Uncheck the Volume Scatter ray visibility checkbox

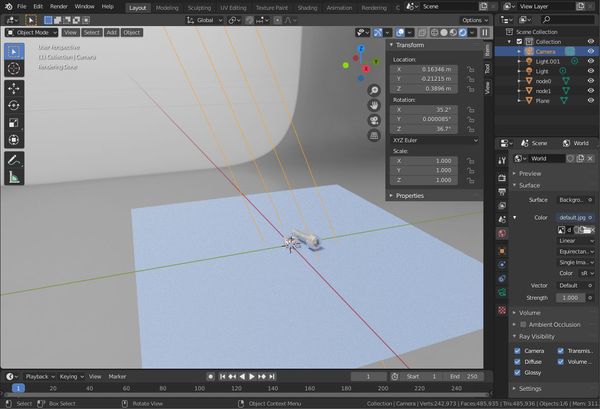pyautogui.click(x=561, y=362)
